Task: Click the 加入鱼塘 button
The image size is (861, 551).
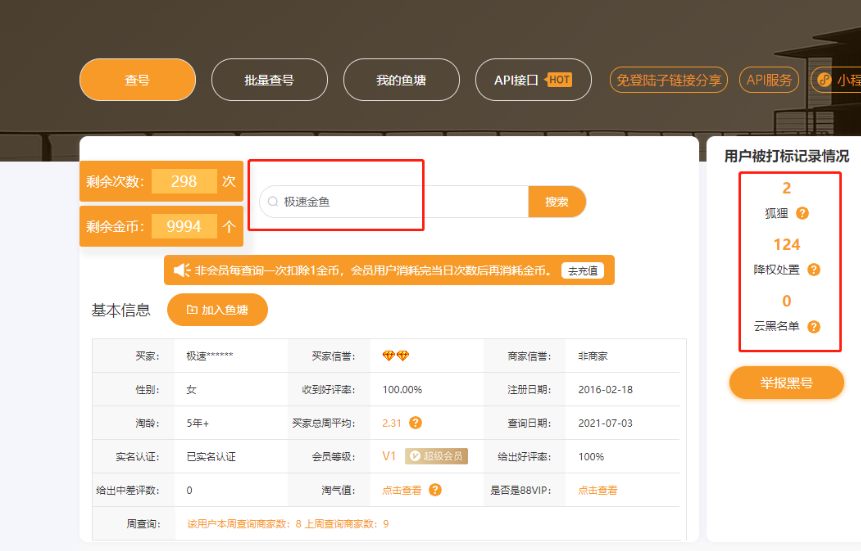Action: [217, 310]
